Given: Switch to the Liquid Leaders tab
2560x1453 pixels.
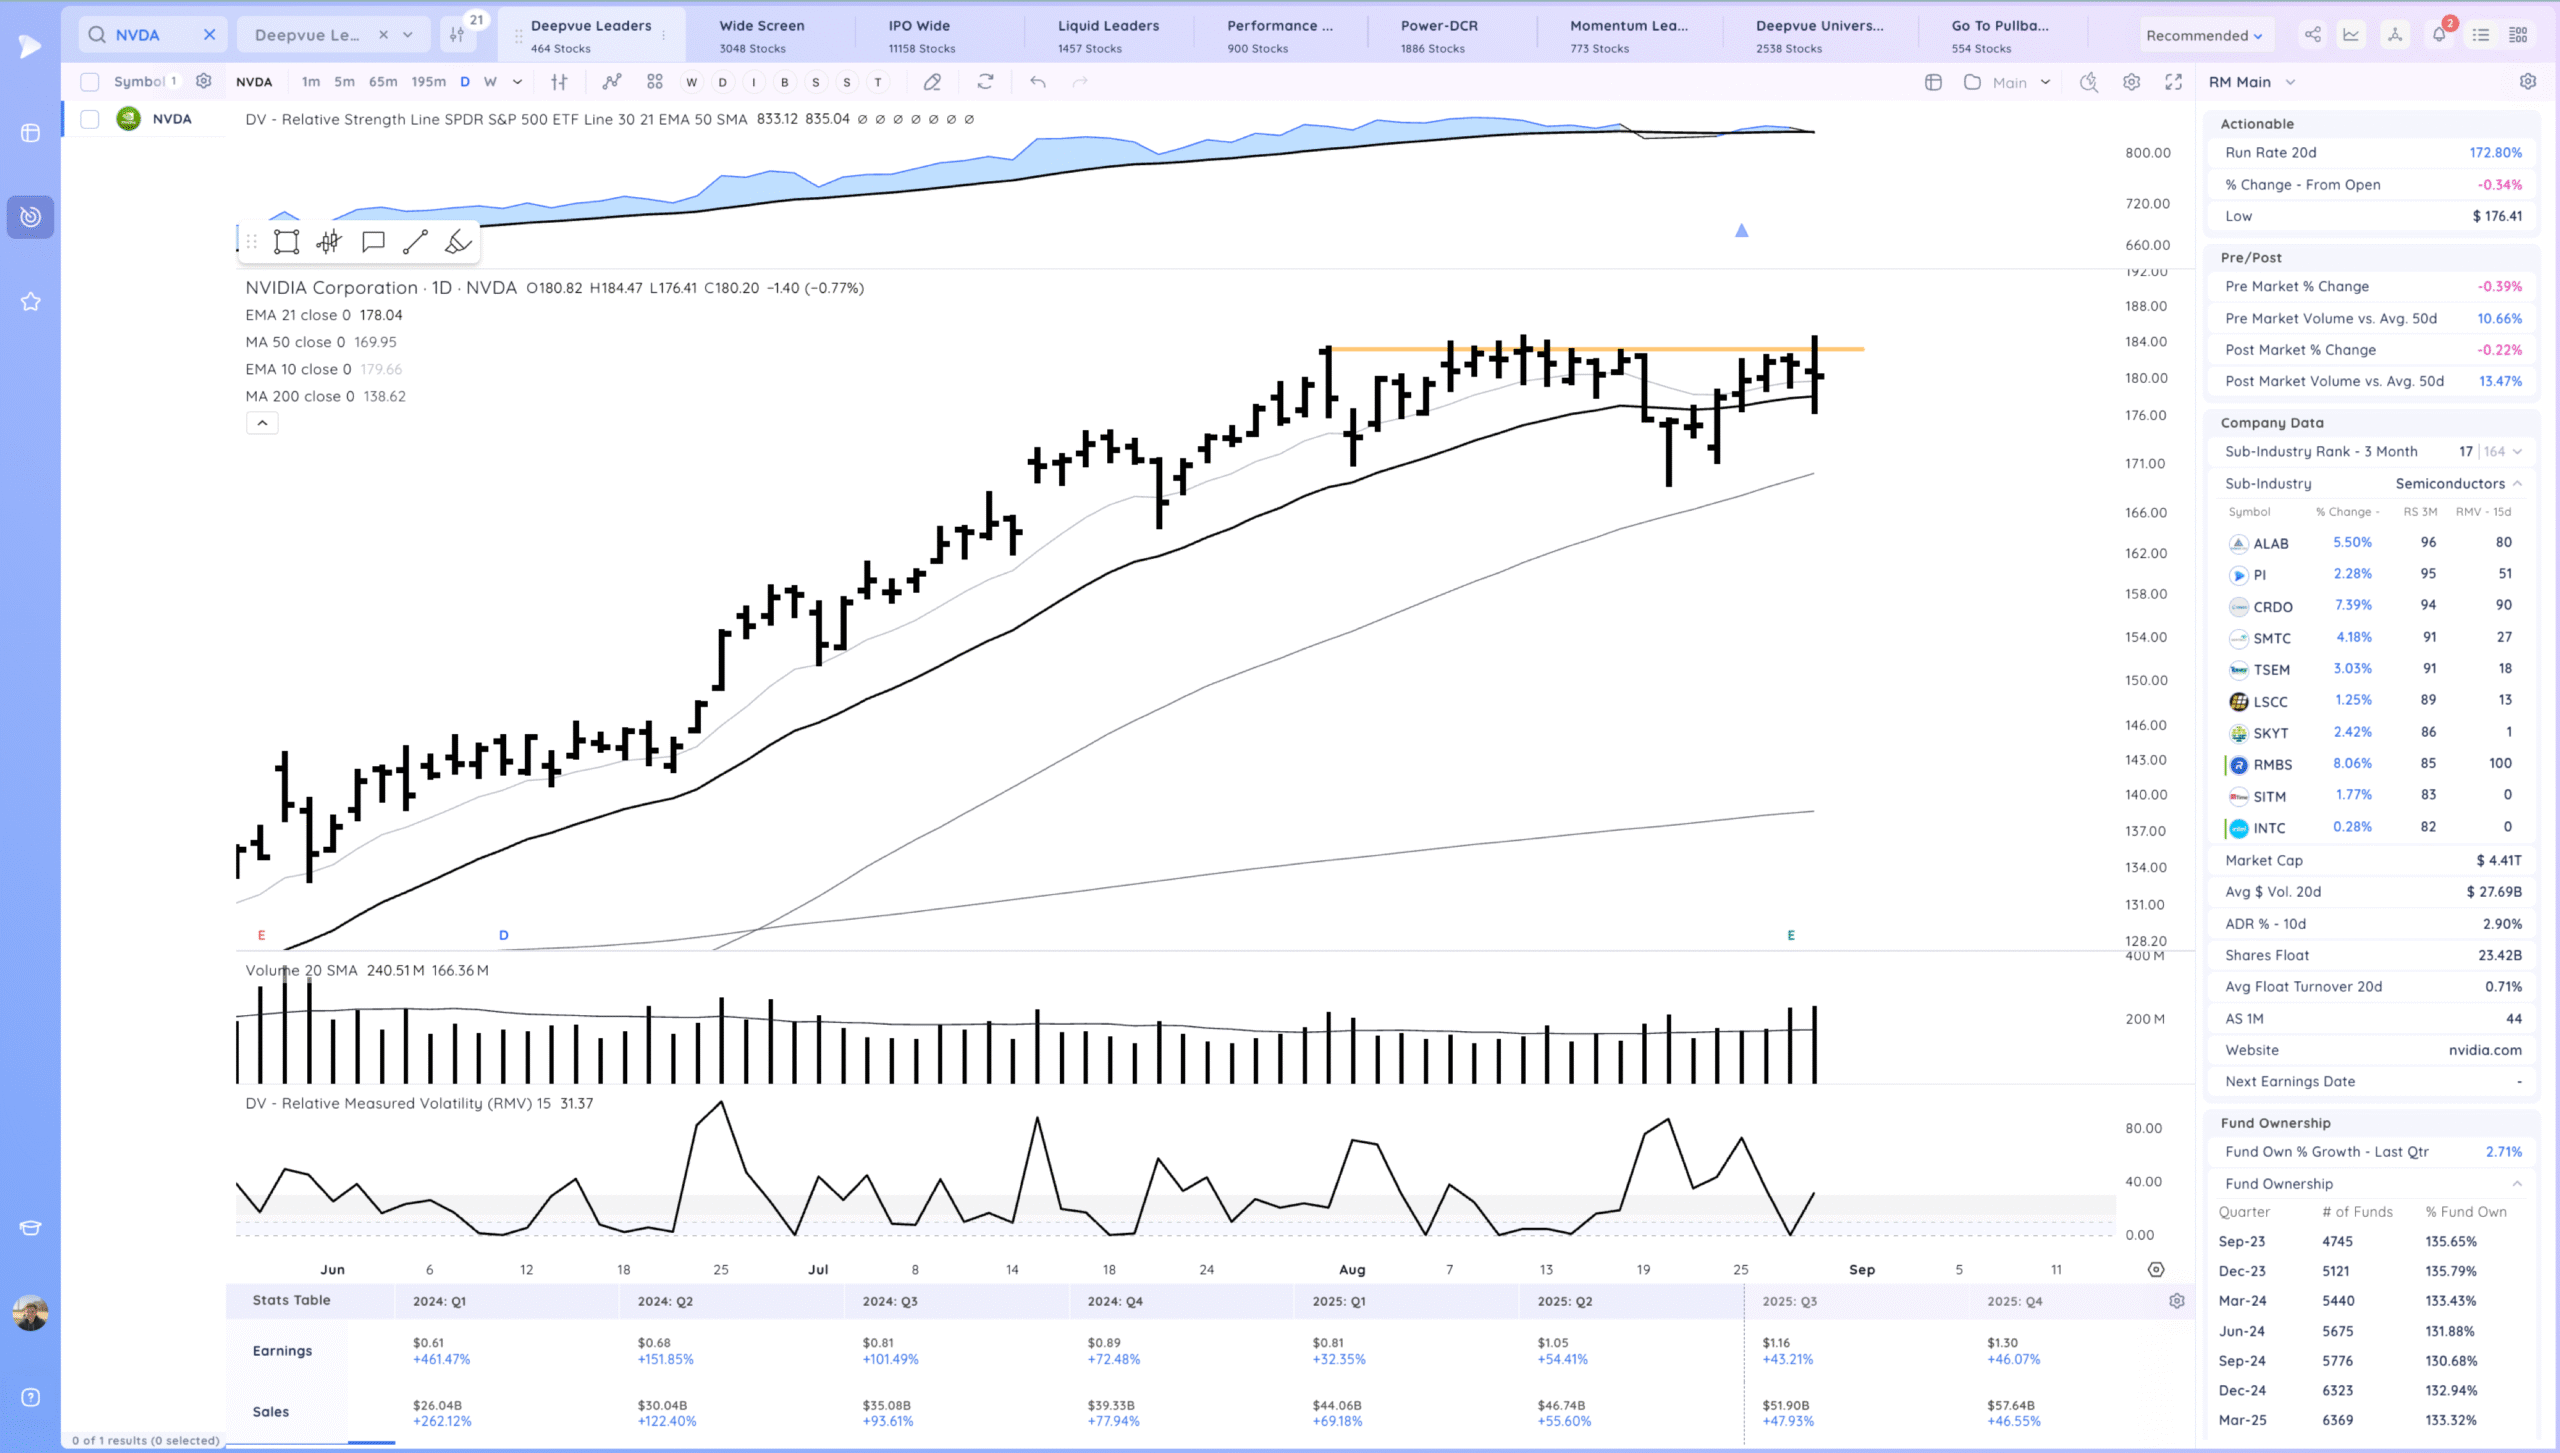Looking at the screenshot, I should click(1108, 35).
